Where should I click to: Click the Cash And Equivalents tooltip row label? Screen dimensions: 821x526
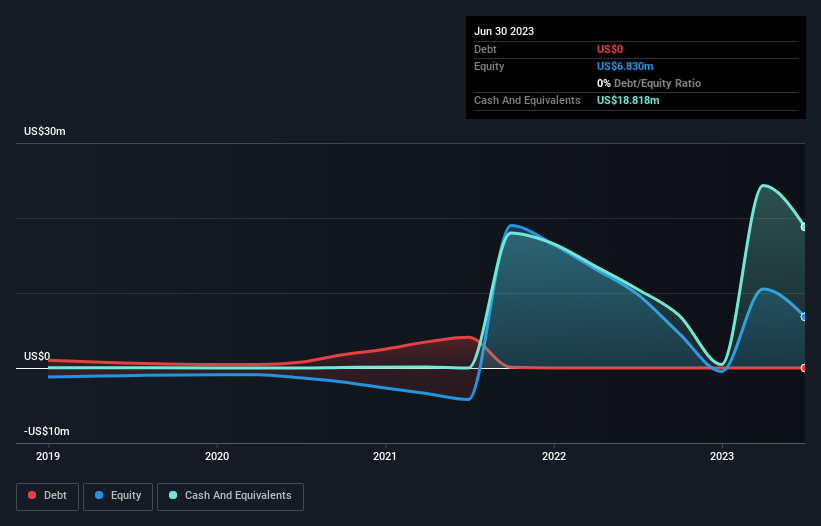(x=527, y=100)
